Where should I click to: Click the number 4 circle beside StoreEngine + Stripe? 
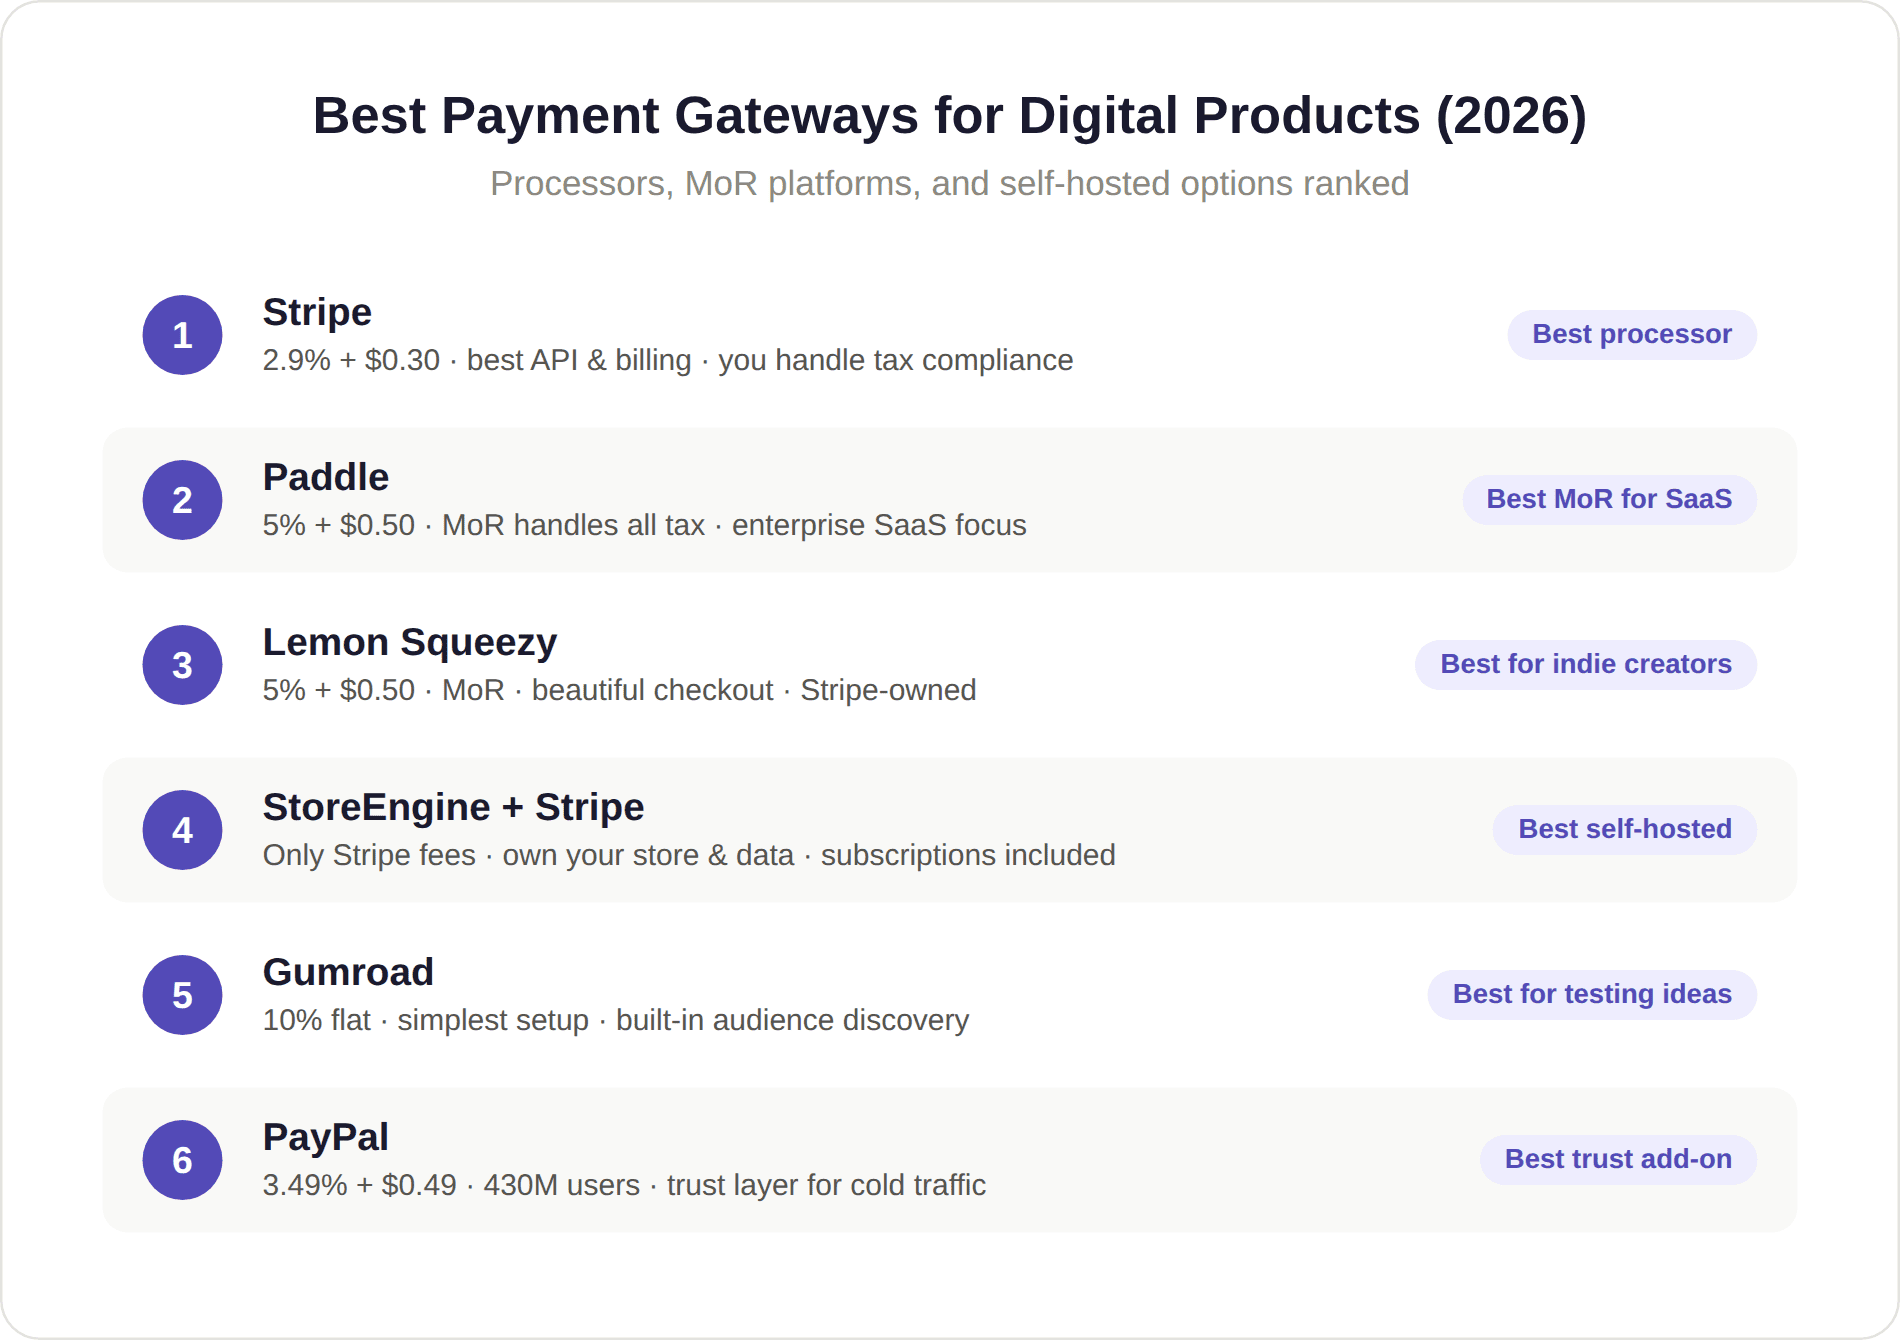pyautogui.click(x=182, y=830)
